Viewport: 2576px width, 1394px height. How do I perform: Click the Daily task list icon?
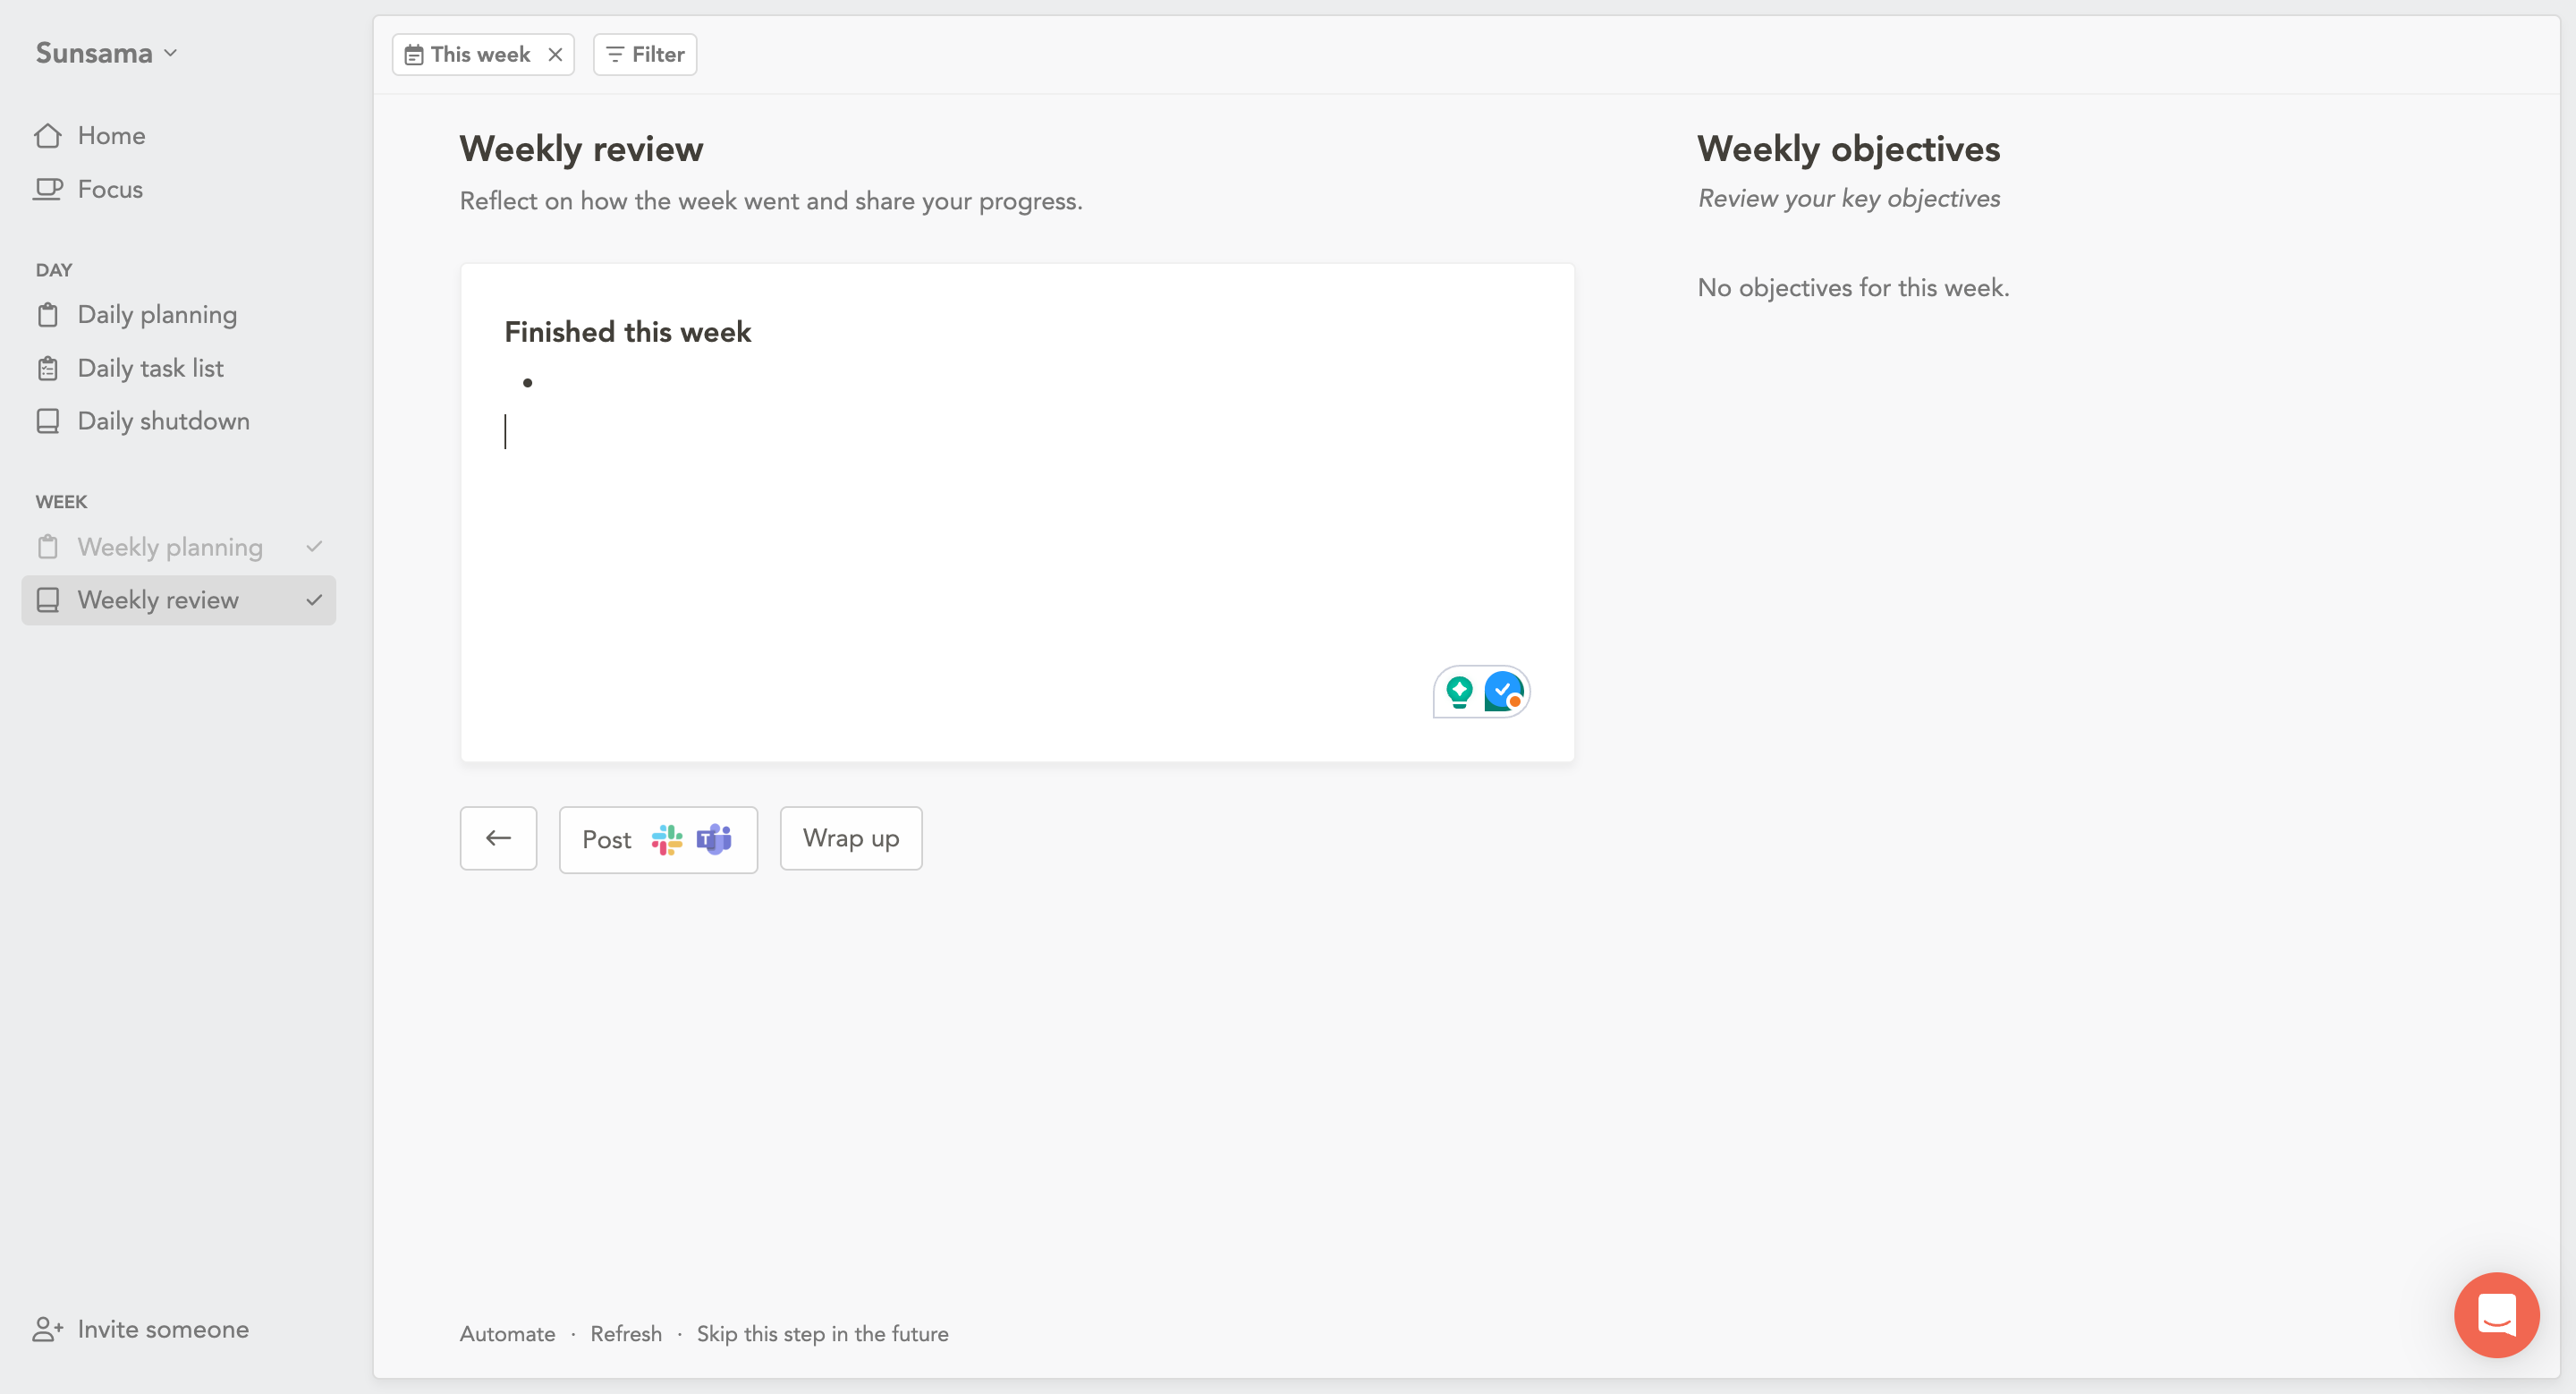(48, 368)
